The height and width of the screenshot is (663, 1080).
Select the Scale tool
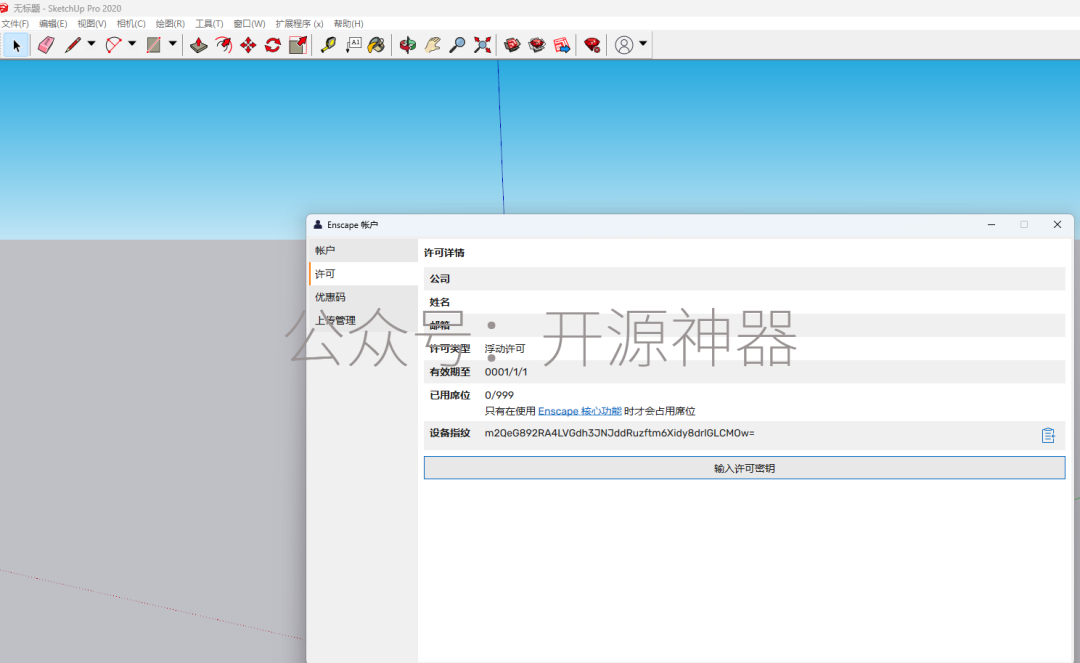tap(298, 45)
